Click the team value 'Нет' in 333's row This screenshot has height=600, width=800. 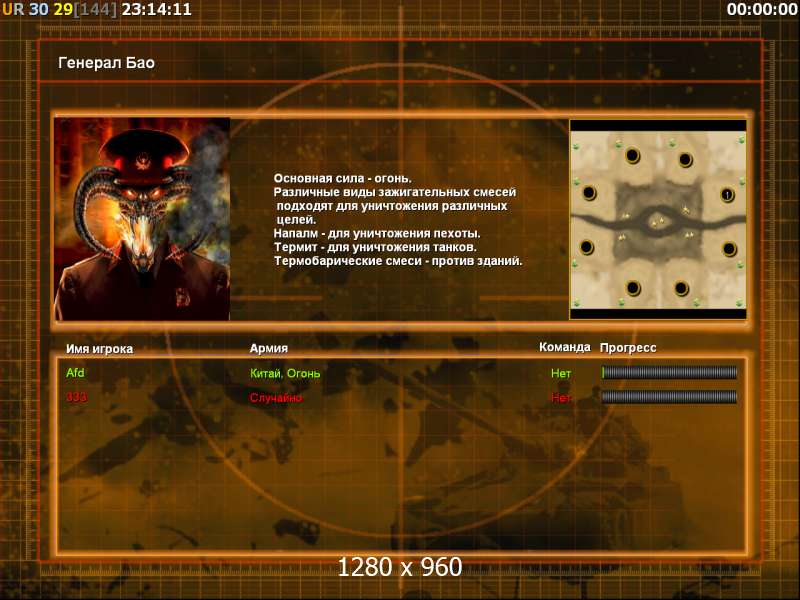[561, 397]
